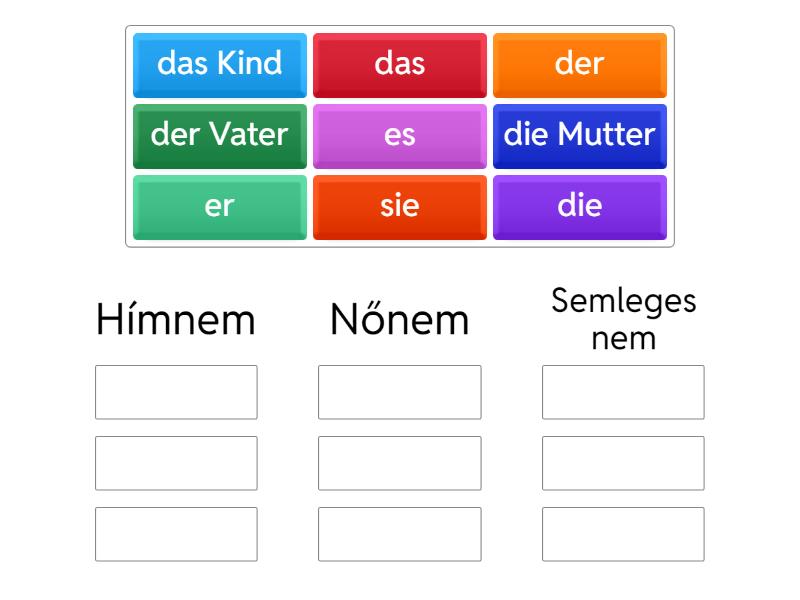Click the blue 'das Kind' tile

[220, 64]
